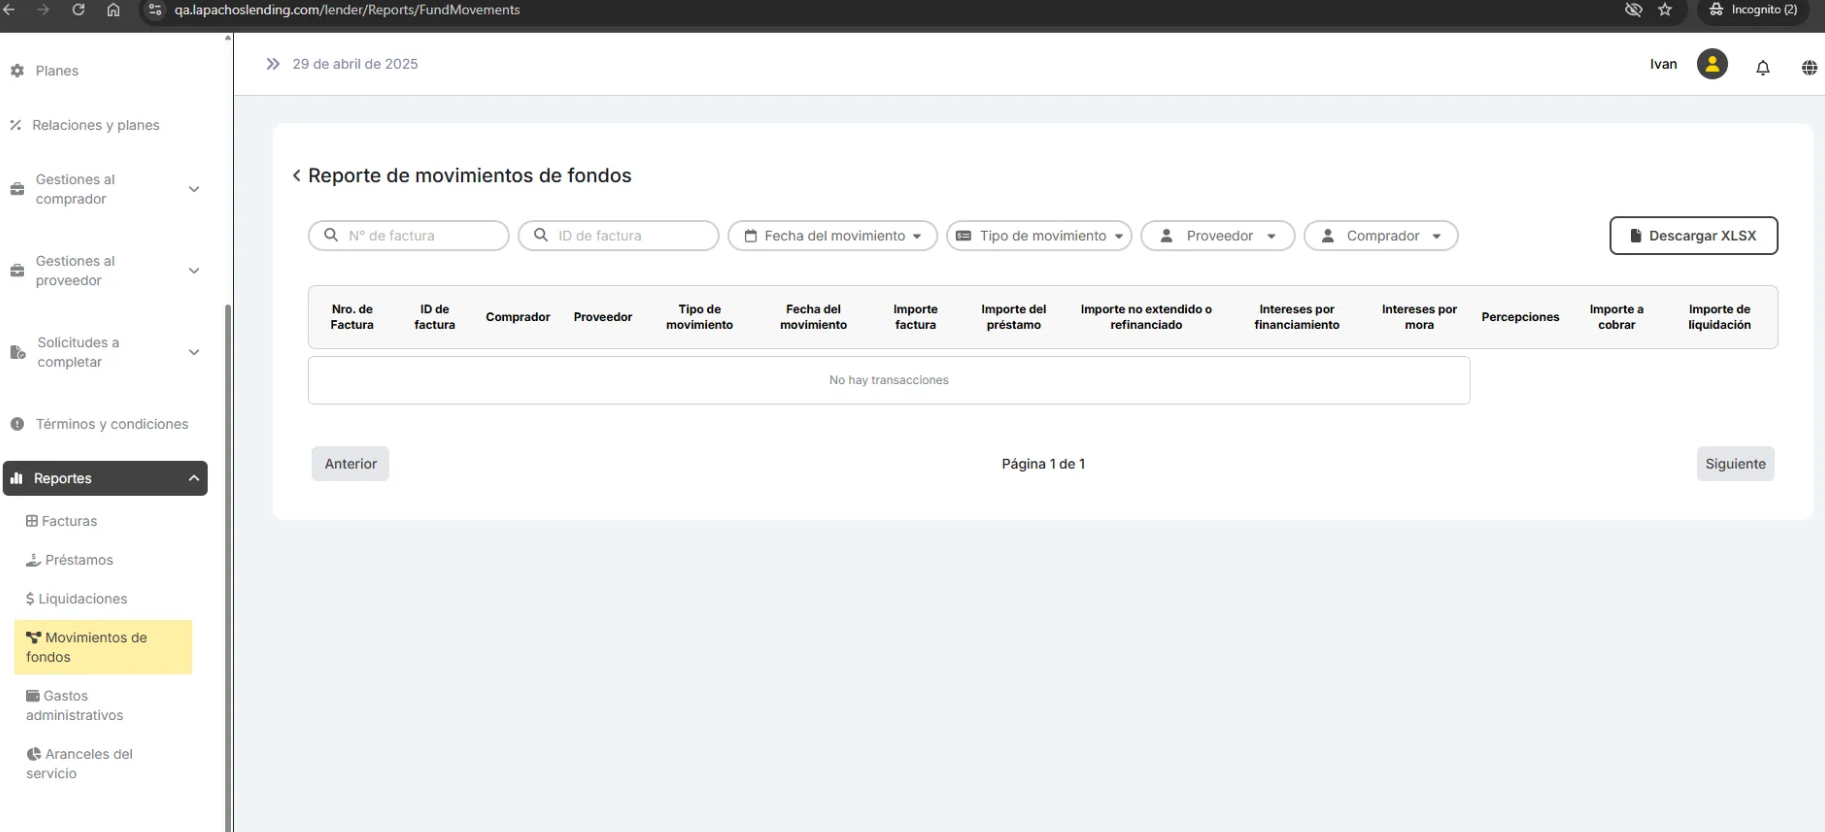
Task: Download report with Descargar XLSX
Action: click(1693, 236)
